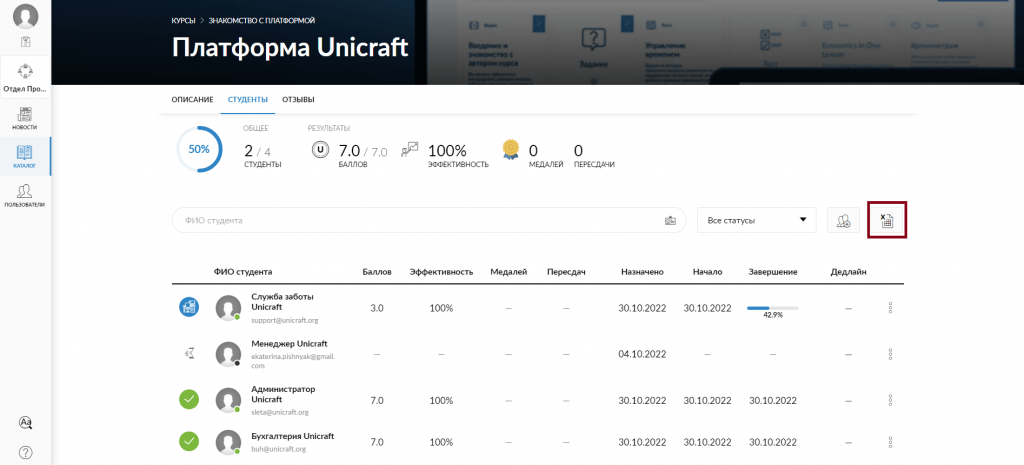Open Менеджер Unicraft student name

coord(289,344)
